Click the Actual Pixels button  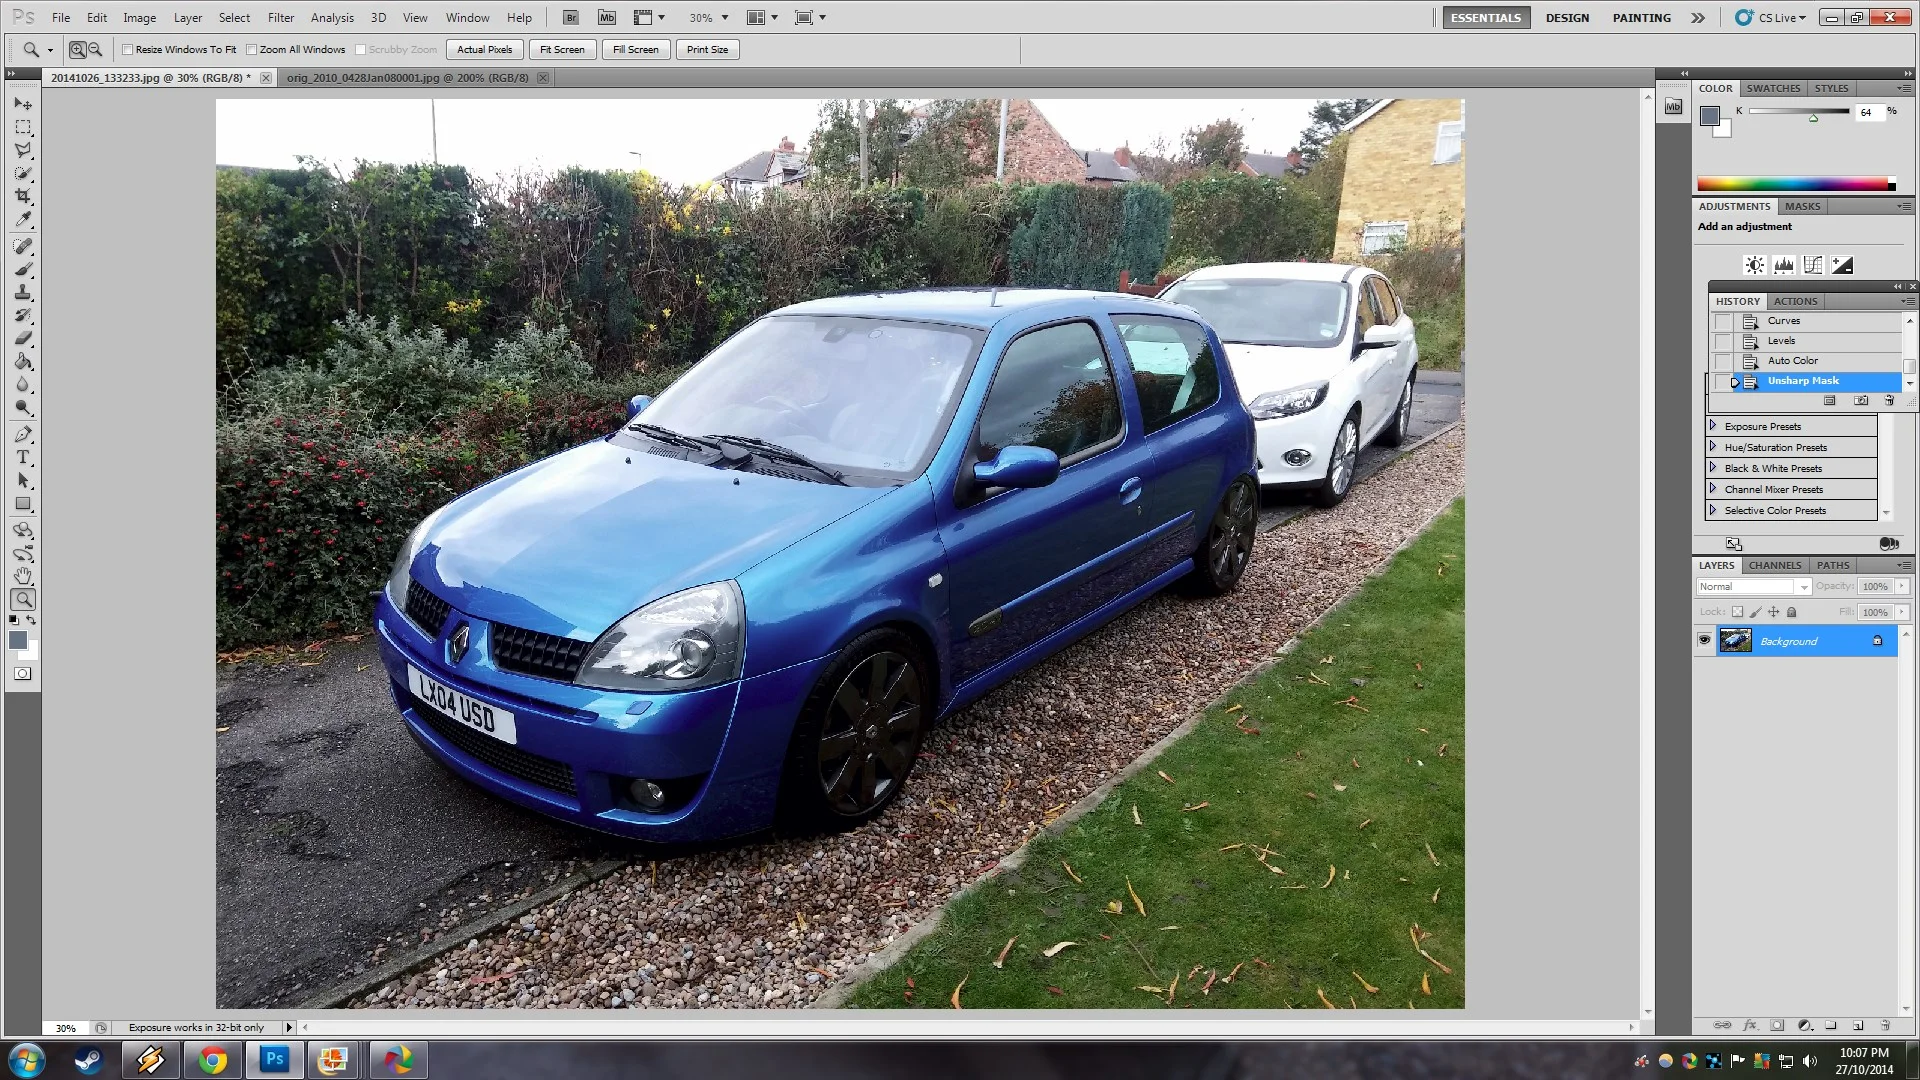485,50
